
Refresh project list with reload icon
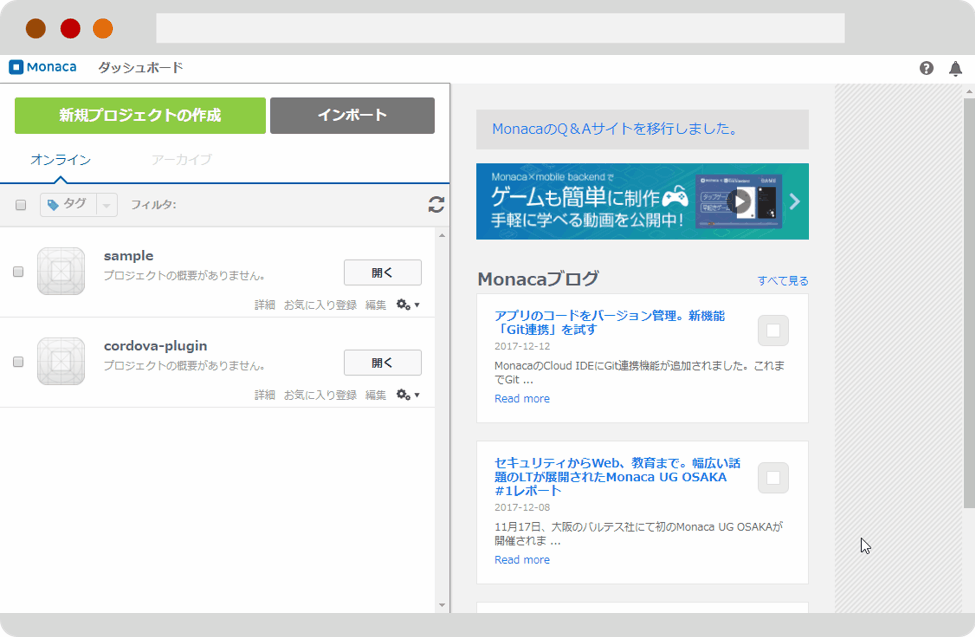coord(437,205)
